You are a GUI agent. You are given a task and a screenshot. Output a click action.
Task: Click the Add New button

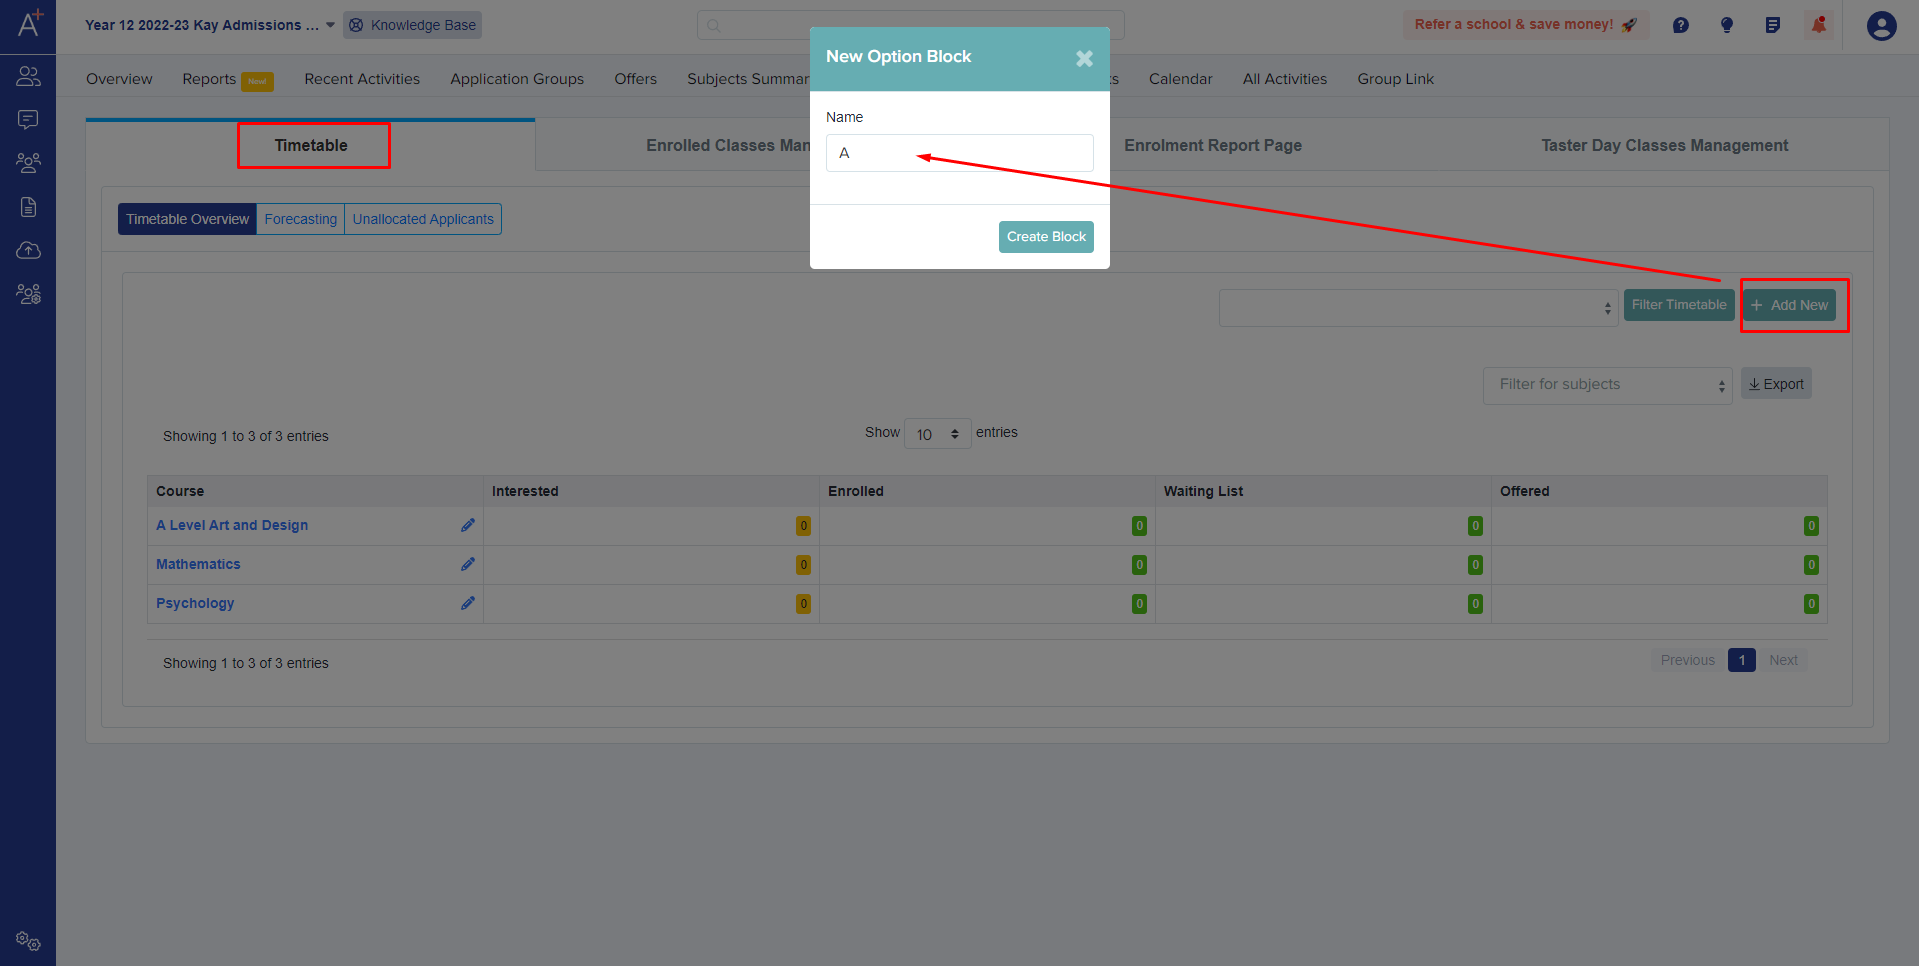pos(1790,305)
